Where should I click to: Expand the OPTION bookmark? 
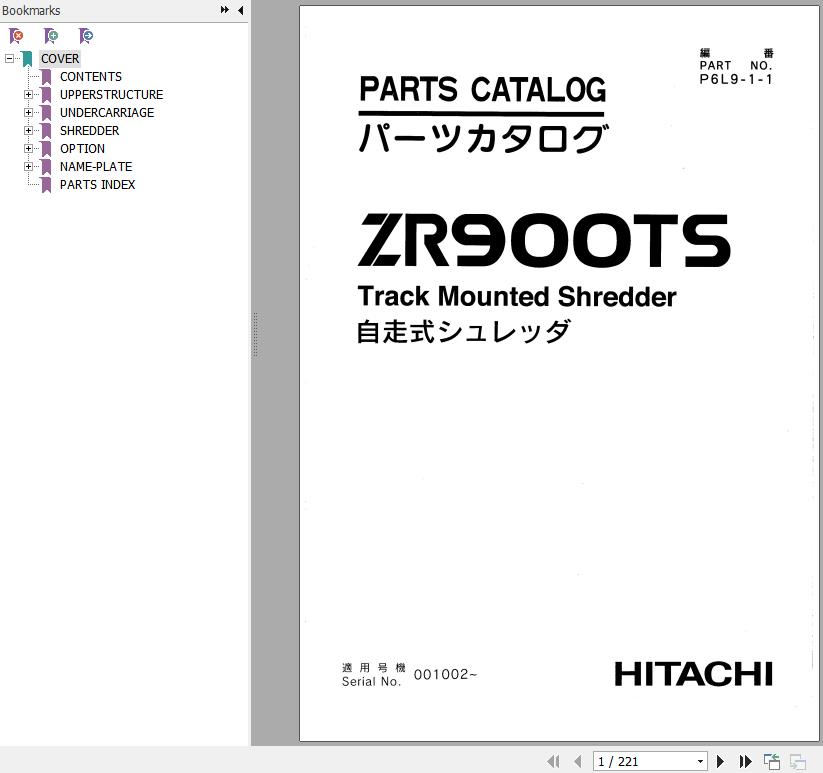coord(28,149)
